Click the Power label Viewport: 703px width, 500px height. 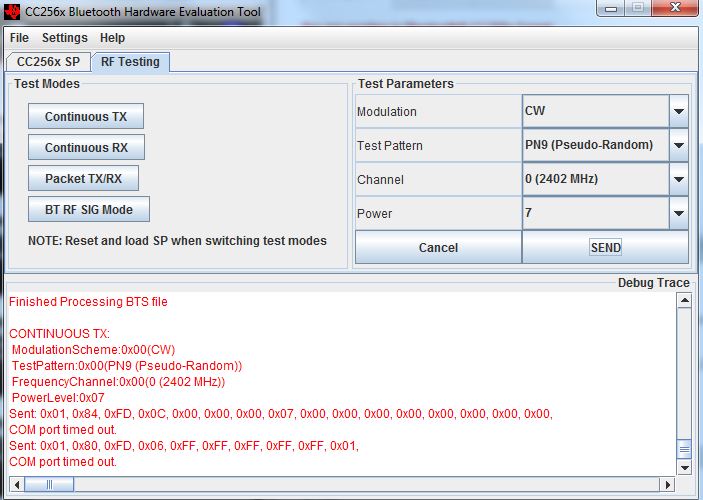(x=374, y=214)
